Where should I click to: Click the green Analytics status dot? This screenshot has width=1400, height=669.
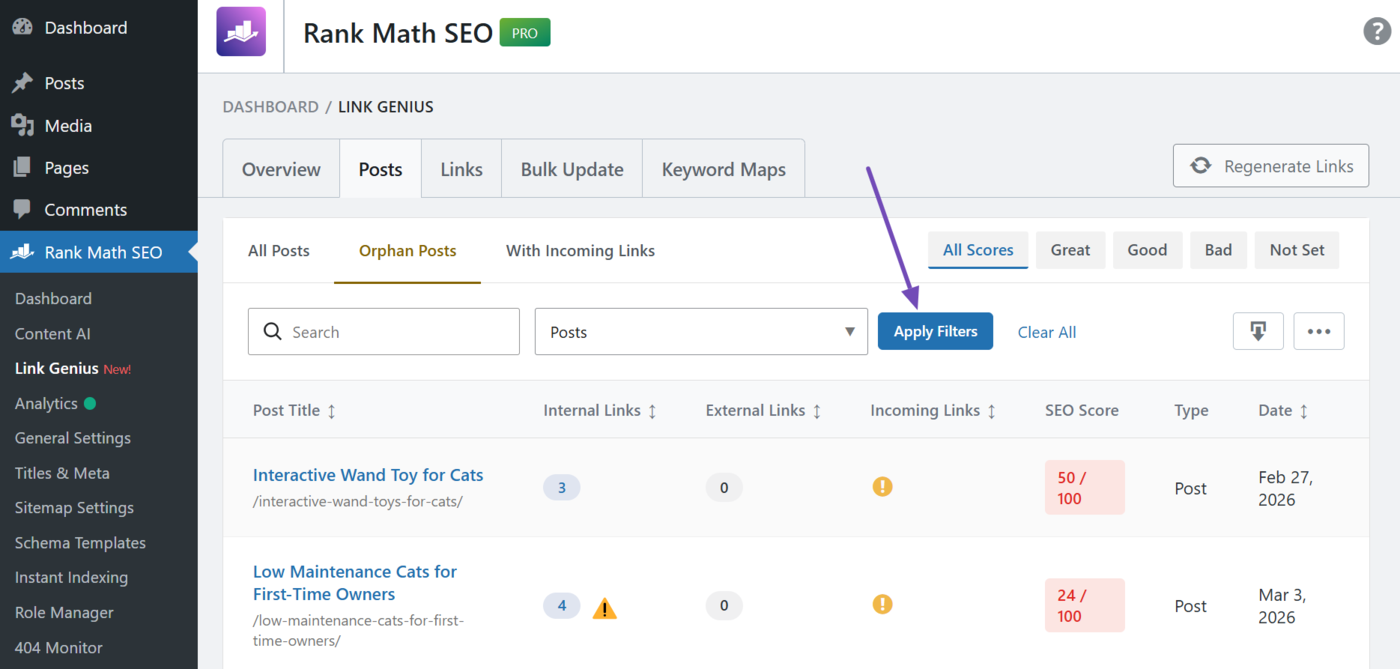click(90, 404)
